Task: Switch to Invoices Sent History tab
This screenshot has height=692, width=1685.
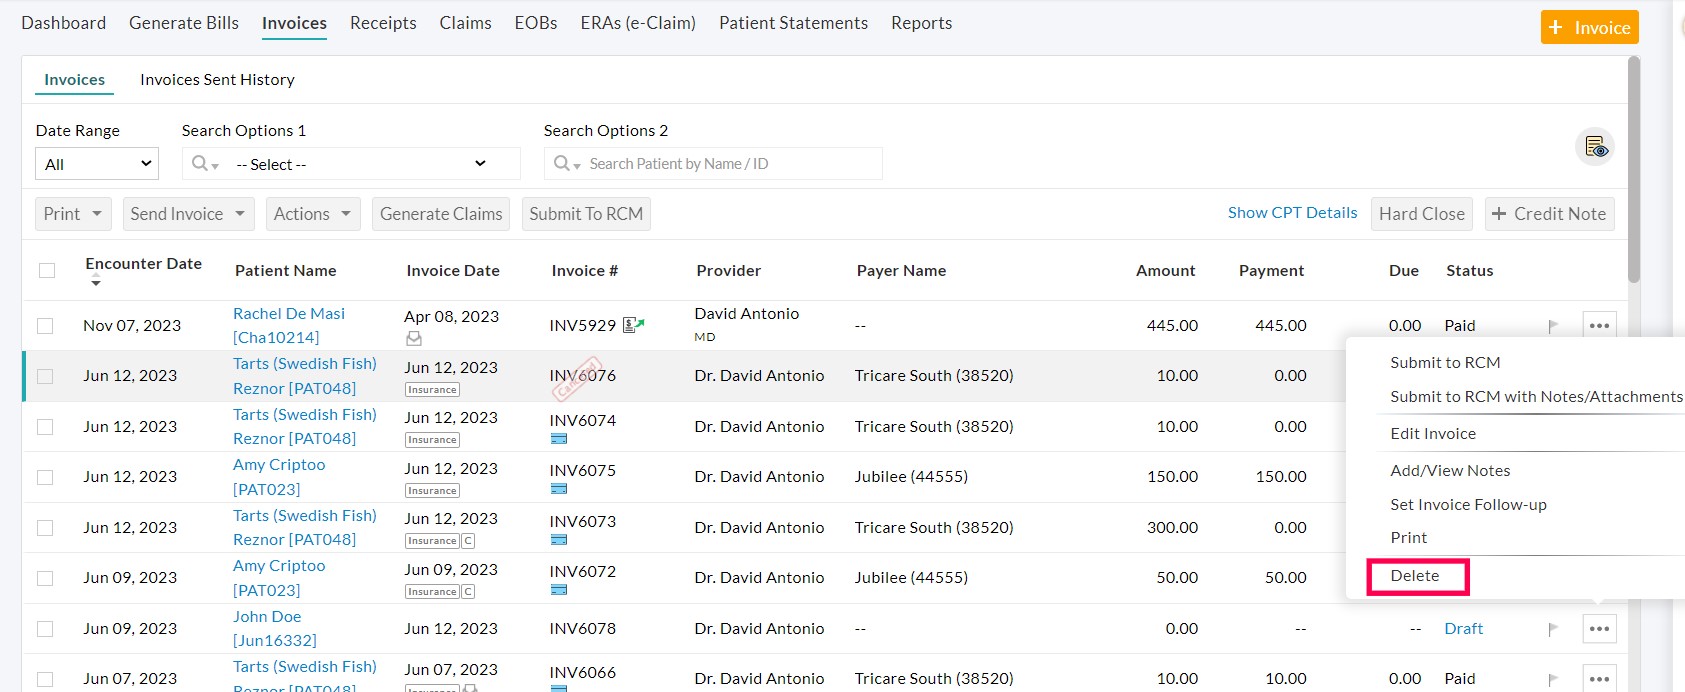Action: click(217, 80)
